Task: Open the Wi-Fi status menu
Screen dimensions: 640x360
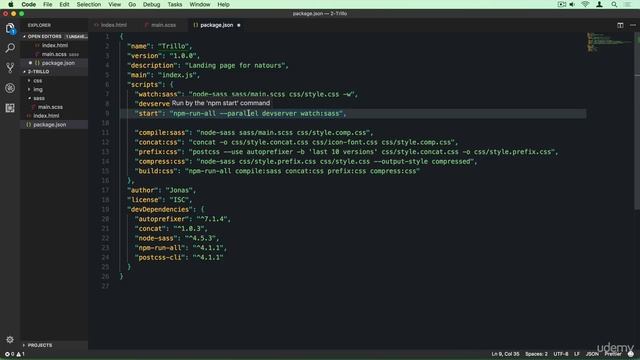Action: 585,4
